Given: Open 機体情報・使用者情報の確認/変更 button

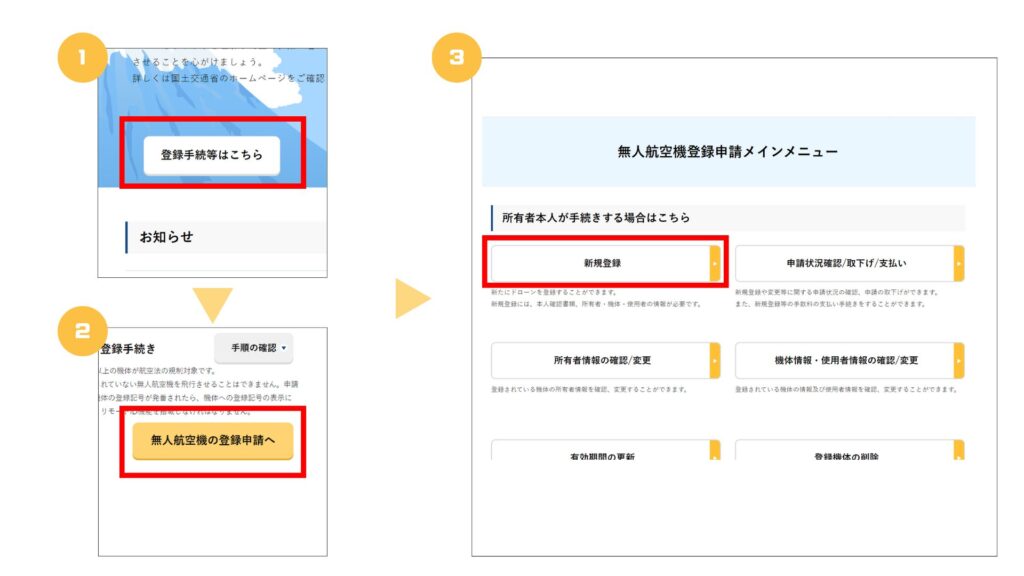Looking at the screenshot, I should click(x=845, y=360).
